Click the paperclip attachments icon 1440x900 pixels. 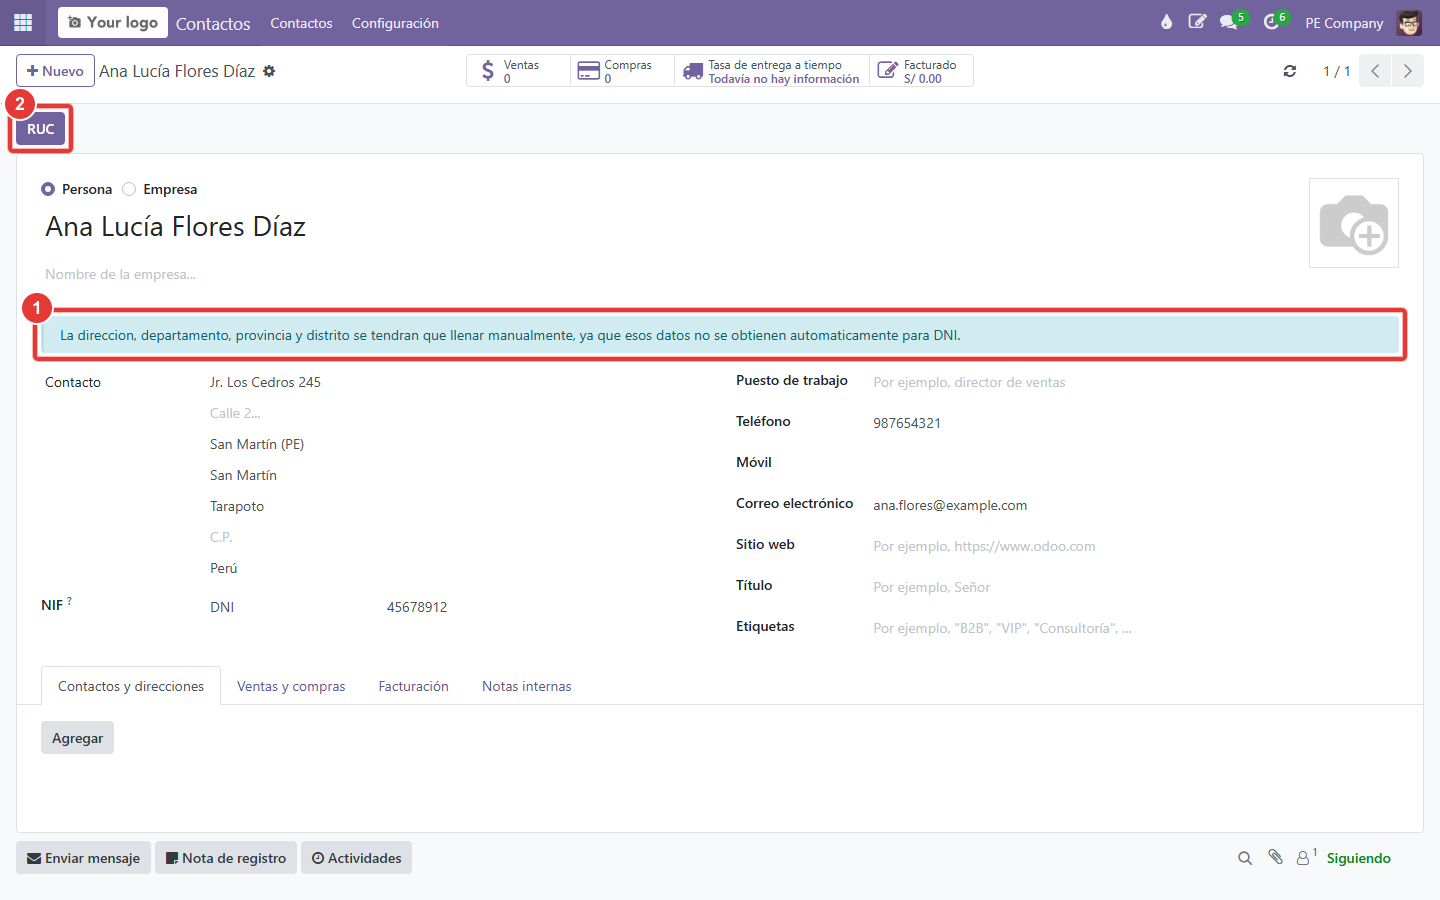click(x=1275, y=857)
